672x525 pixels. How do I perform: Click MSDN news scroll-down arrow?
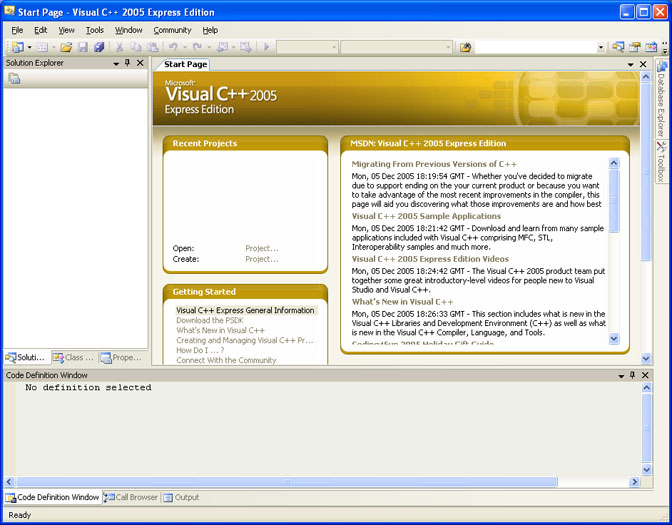click(614, 339)
